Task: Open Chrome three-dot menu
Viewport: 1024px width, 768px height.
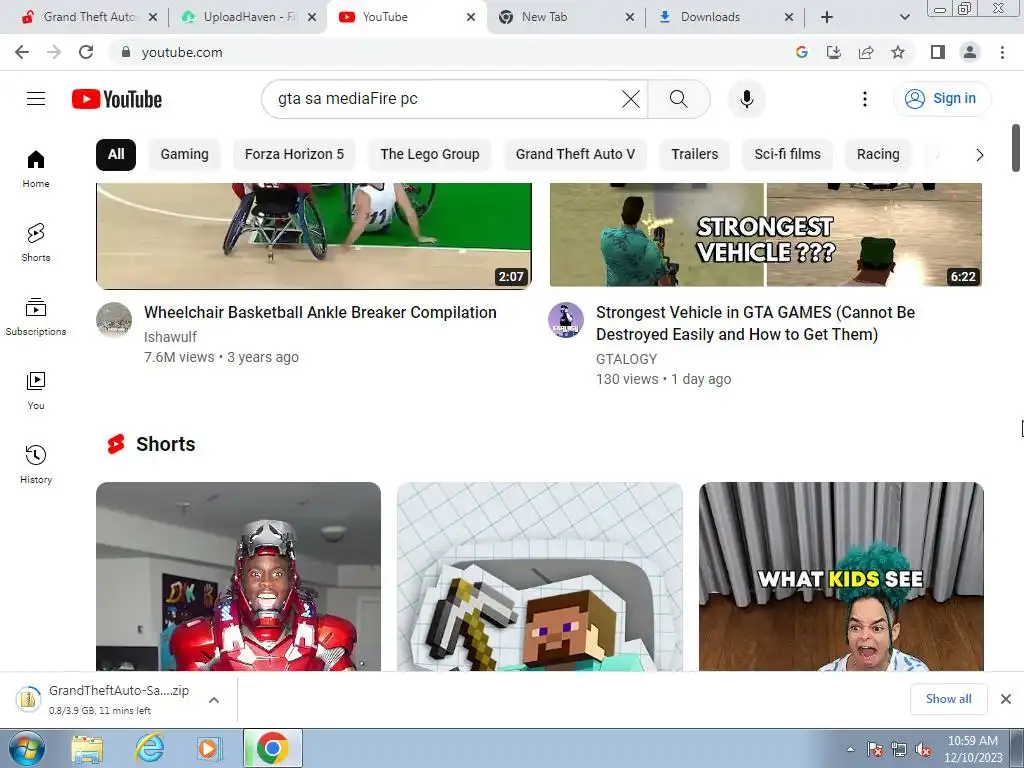Action: pos(1002,52)
